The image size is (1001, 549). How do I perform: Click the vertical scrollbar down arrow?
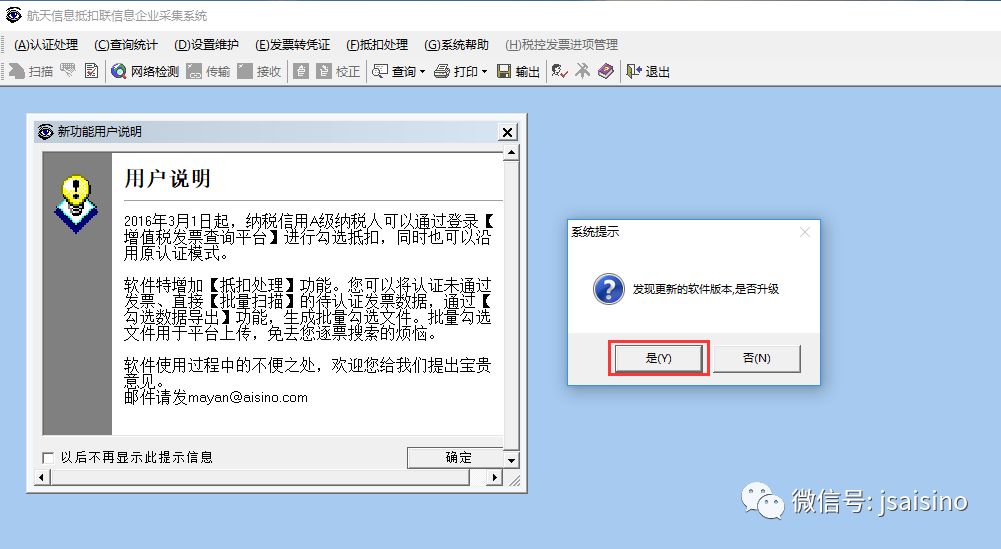[x=511, y=460]
